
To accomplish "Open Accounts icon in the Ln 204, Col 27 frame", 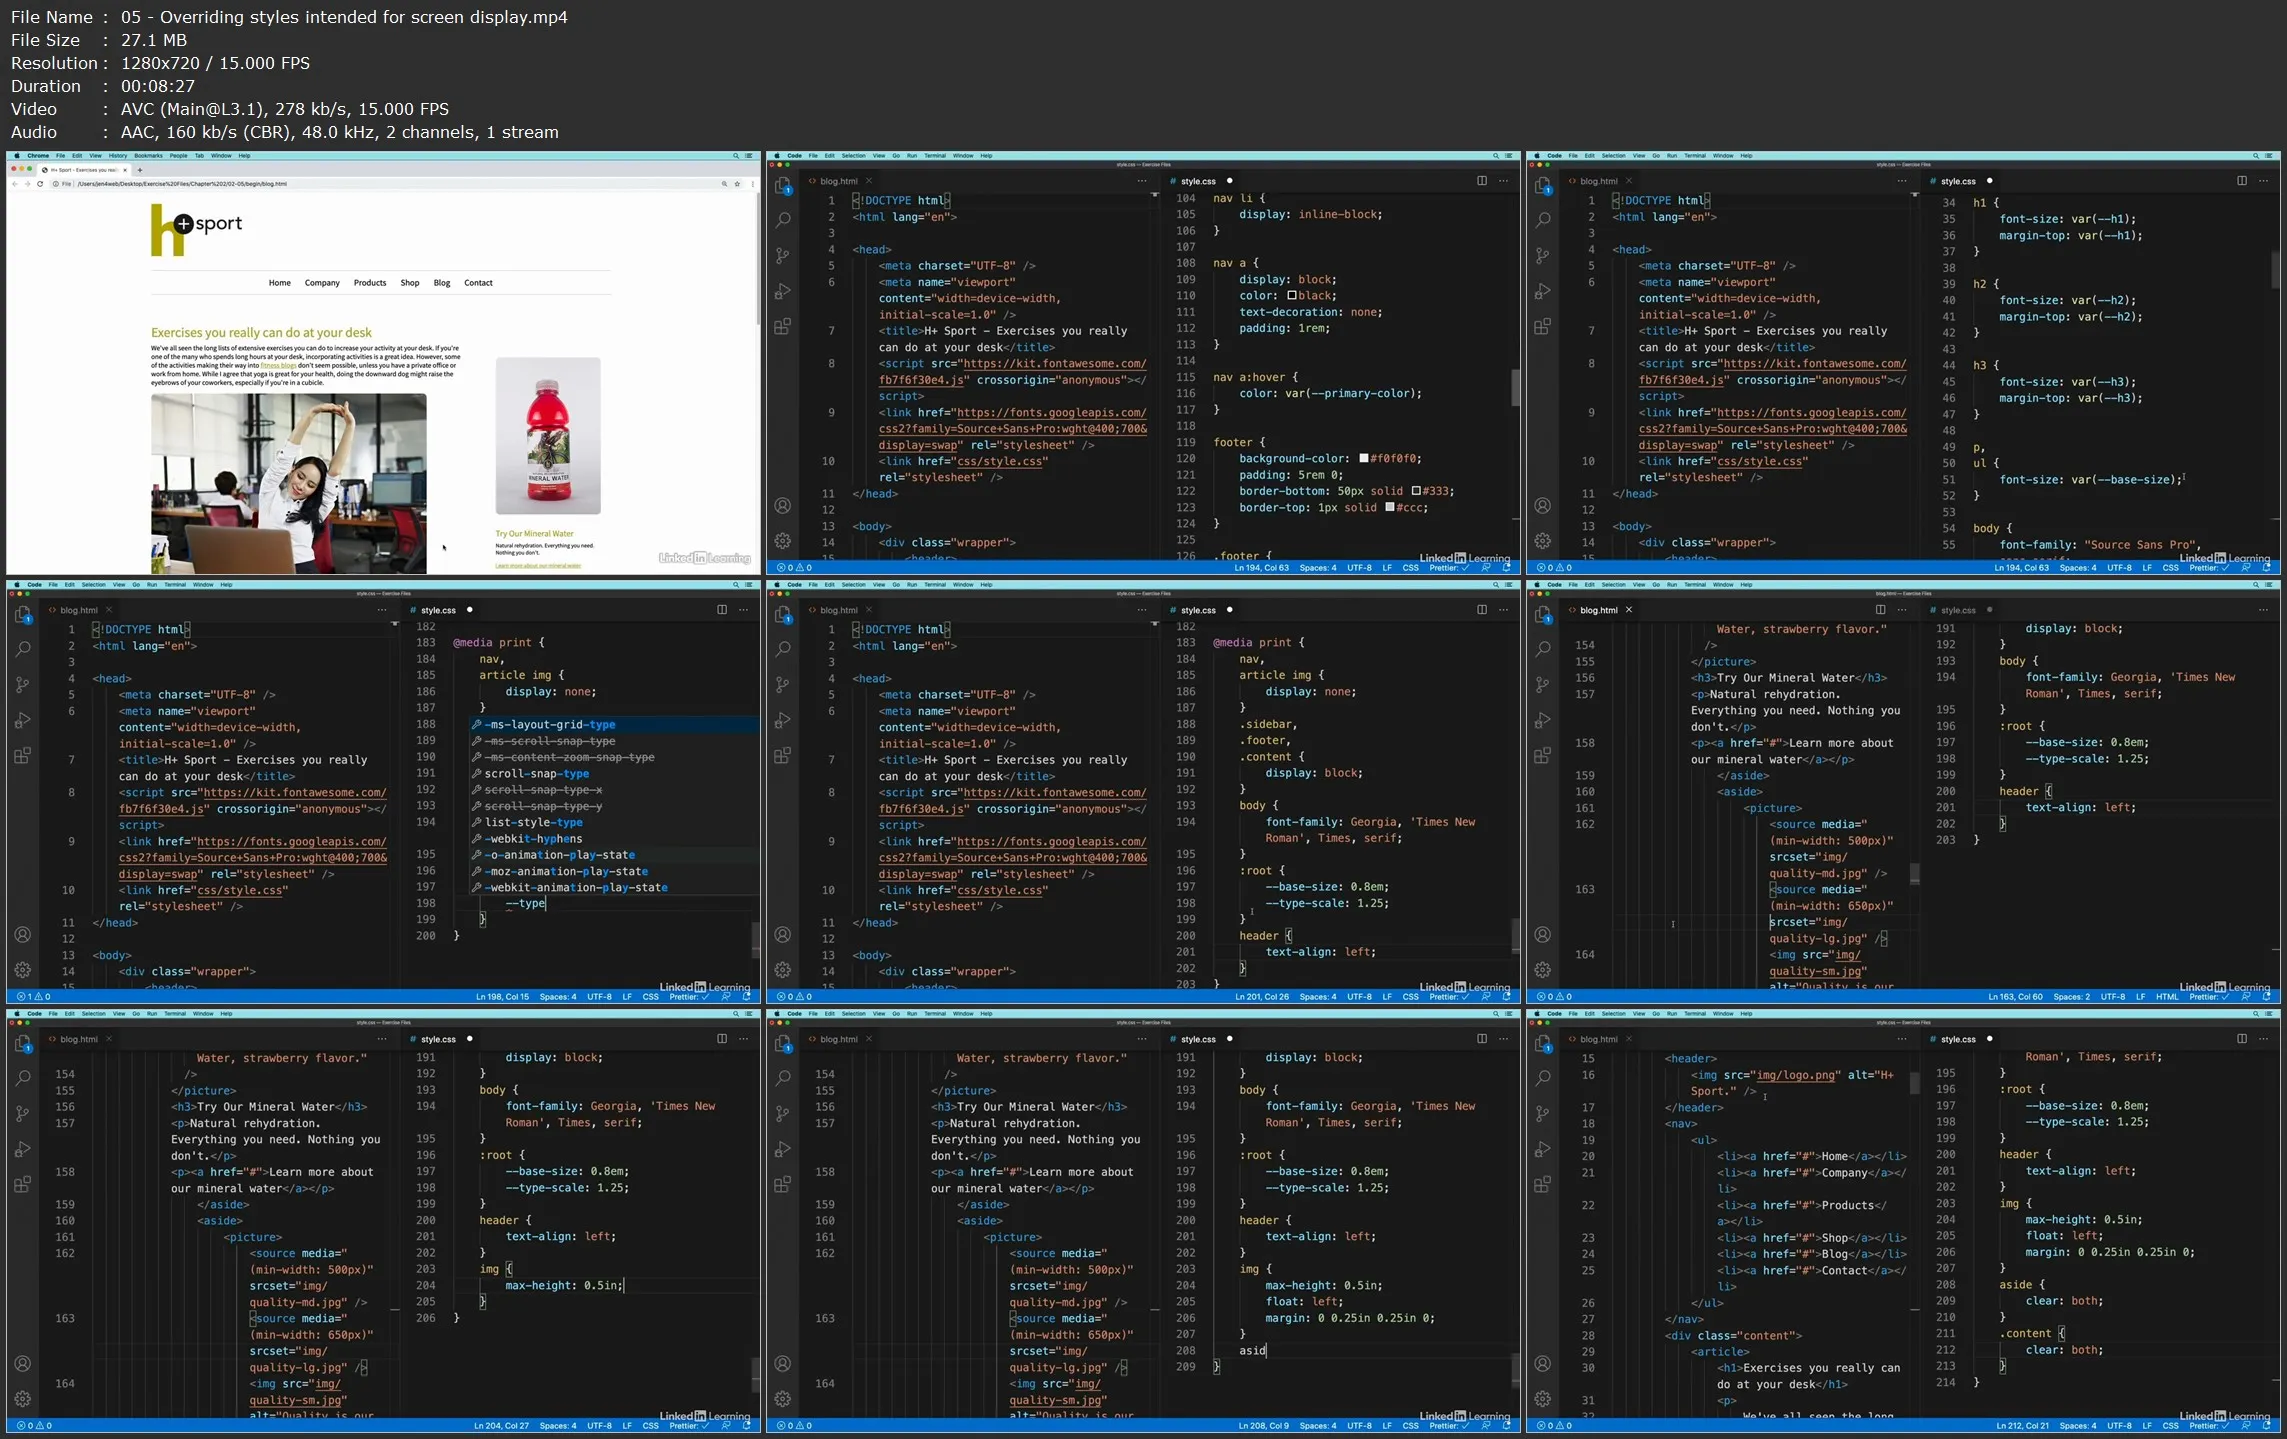I will (23, 1364).
